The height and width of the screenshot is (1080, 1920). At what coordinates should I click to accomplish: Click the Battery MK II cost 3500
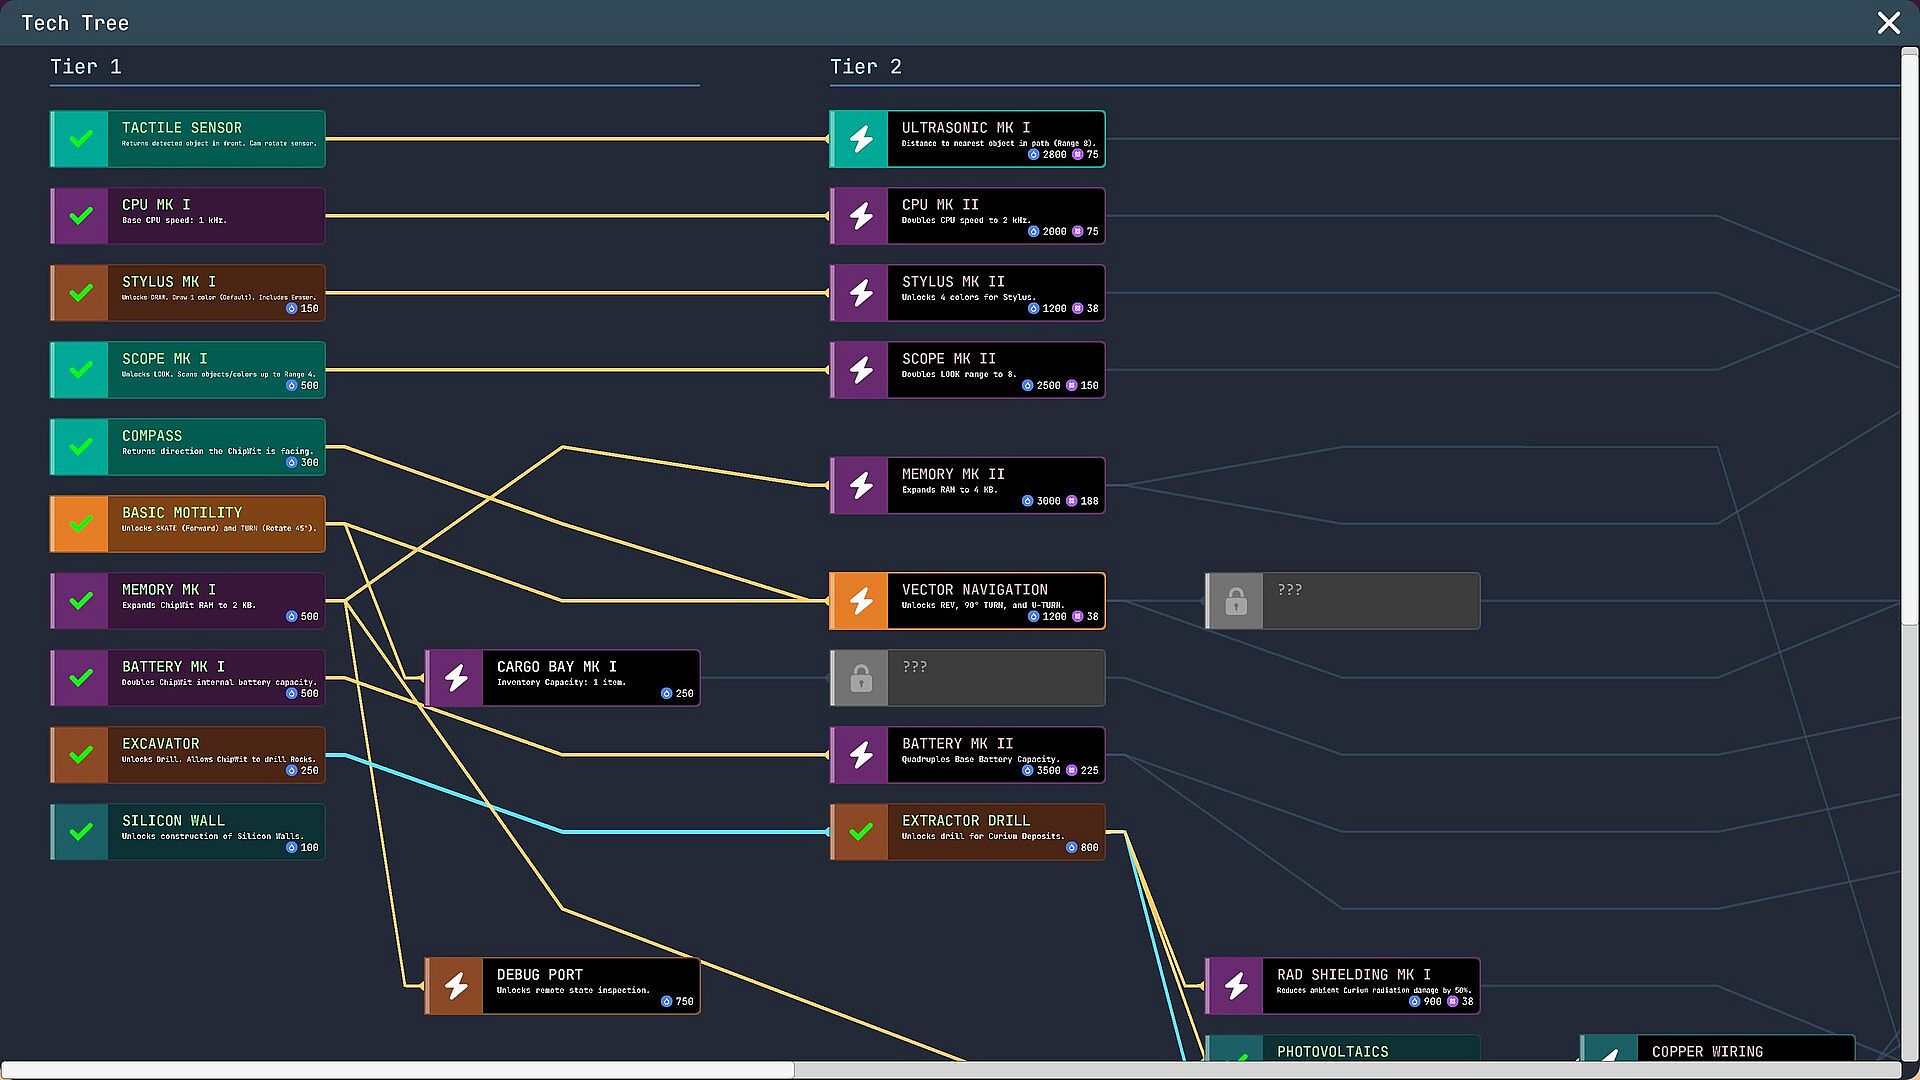point(1041,771)
